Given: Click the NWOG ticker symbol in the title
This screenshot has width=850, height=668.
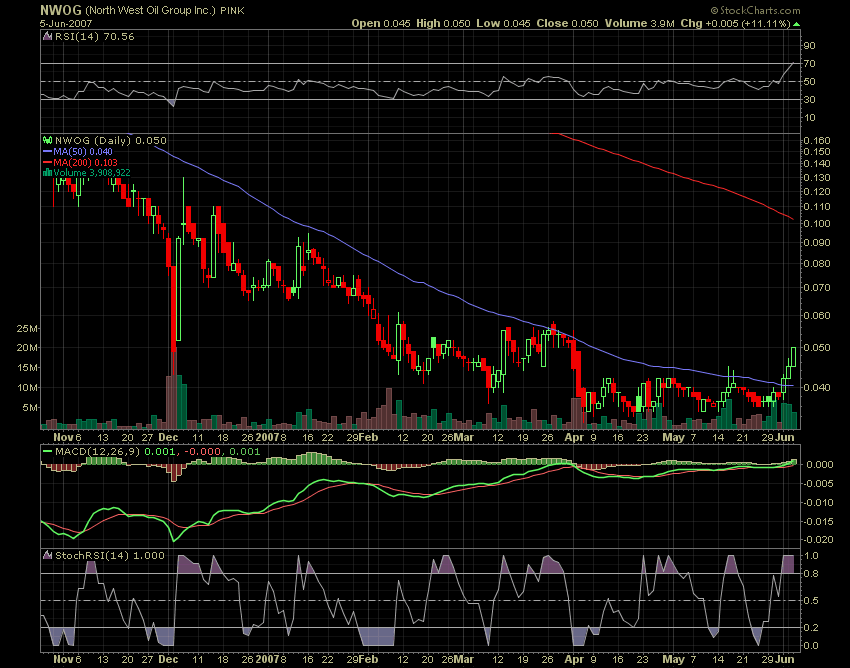Looking at the screenshot, I should point(61,10).
